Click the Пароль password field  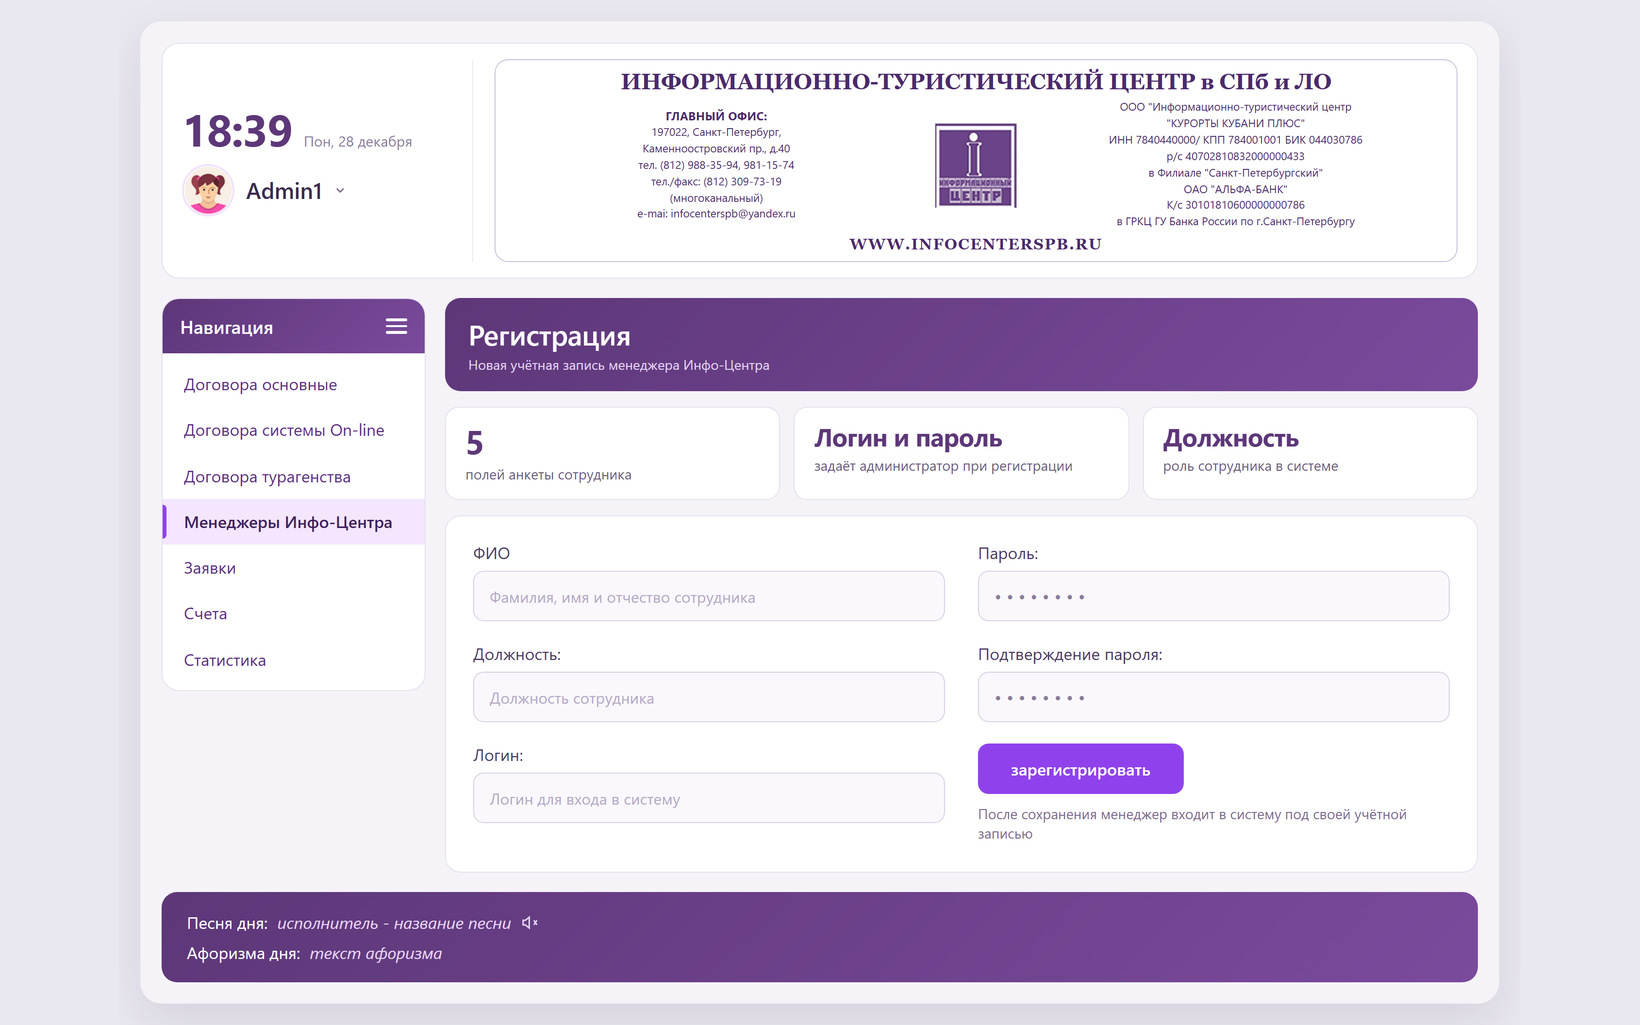1213,596
